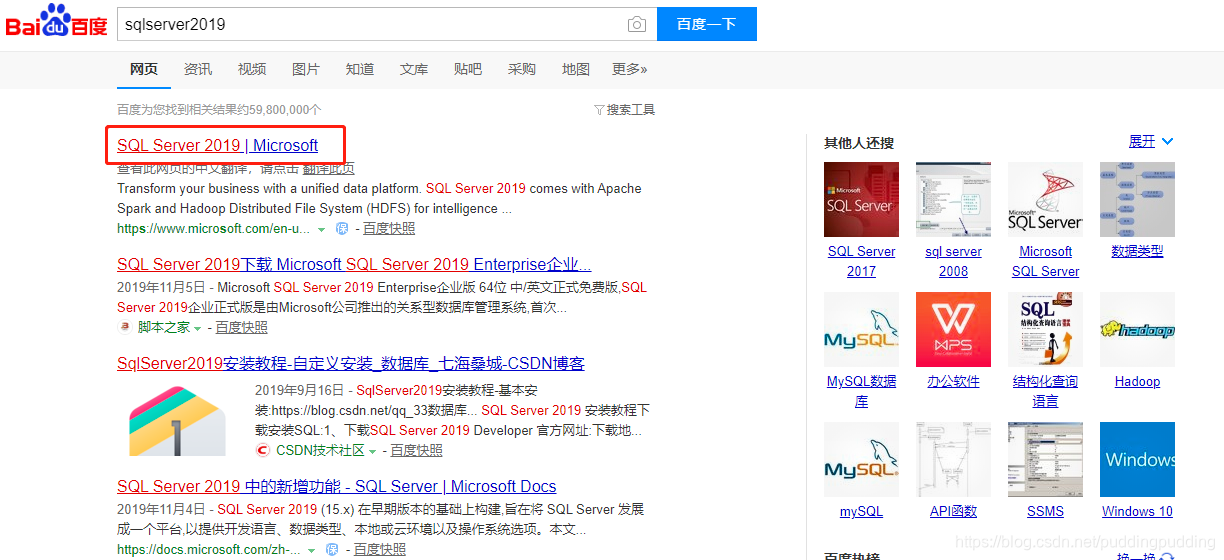Click the WPS 办公软件 logo
The width and height of the screenshot is (1224, 560).
[x=953, y=329]
